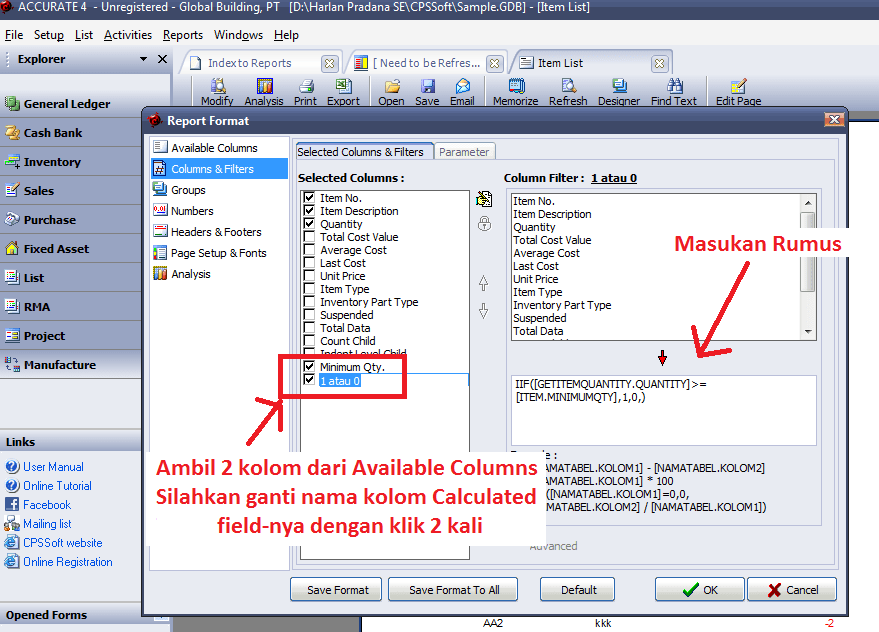Viewport: 879px width, 632px height.
Task: Select Page Setup & Fonts section
Action: [220, 253]
